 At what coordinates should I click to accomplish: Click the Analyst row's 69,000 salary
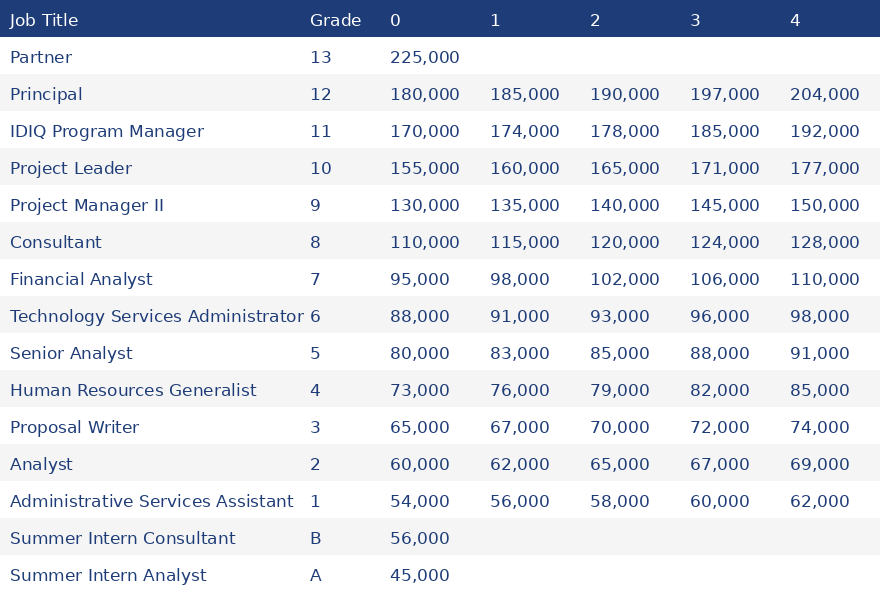(x=819, y=464)
